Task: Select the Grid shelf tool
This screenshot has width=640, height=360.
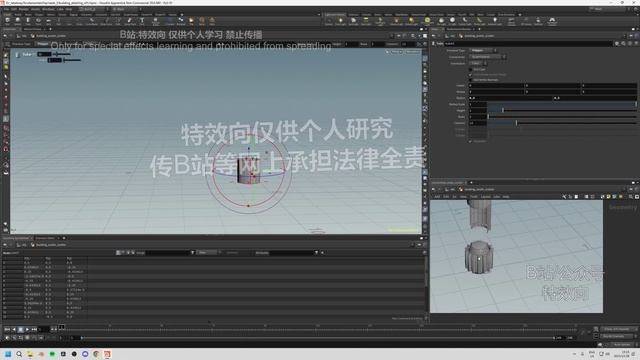Action: [48, 21]
